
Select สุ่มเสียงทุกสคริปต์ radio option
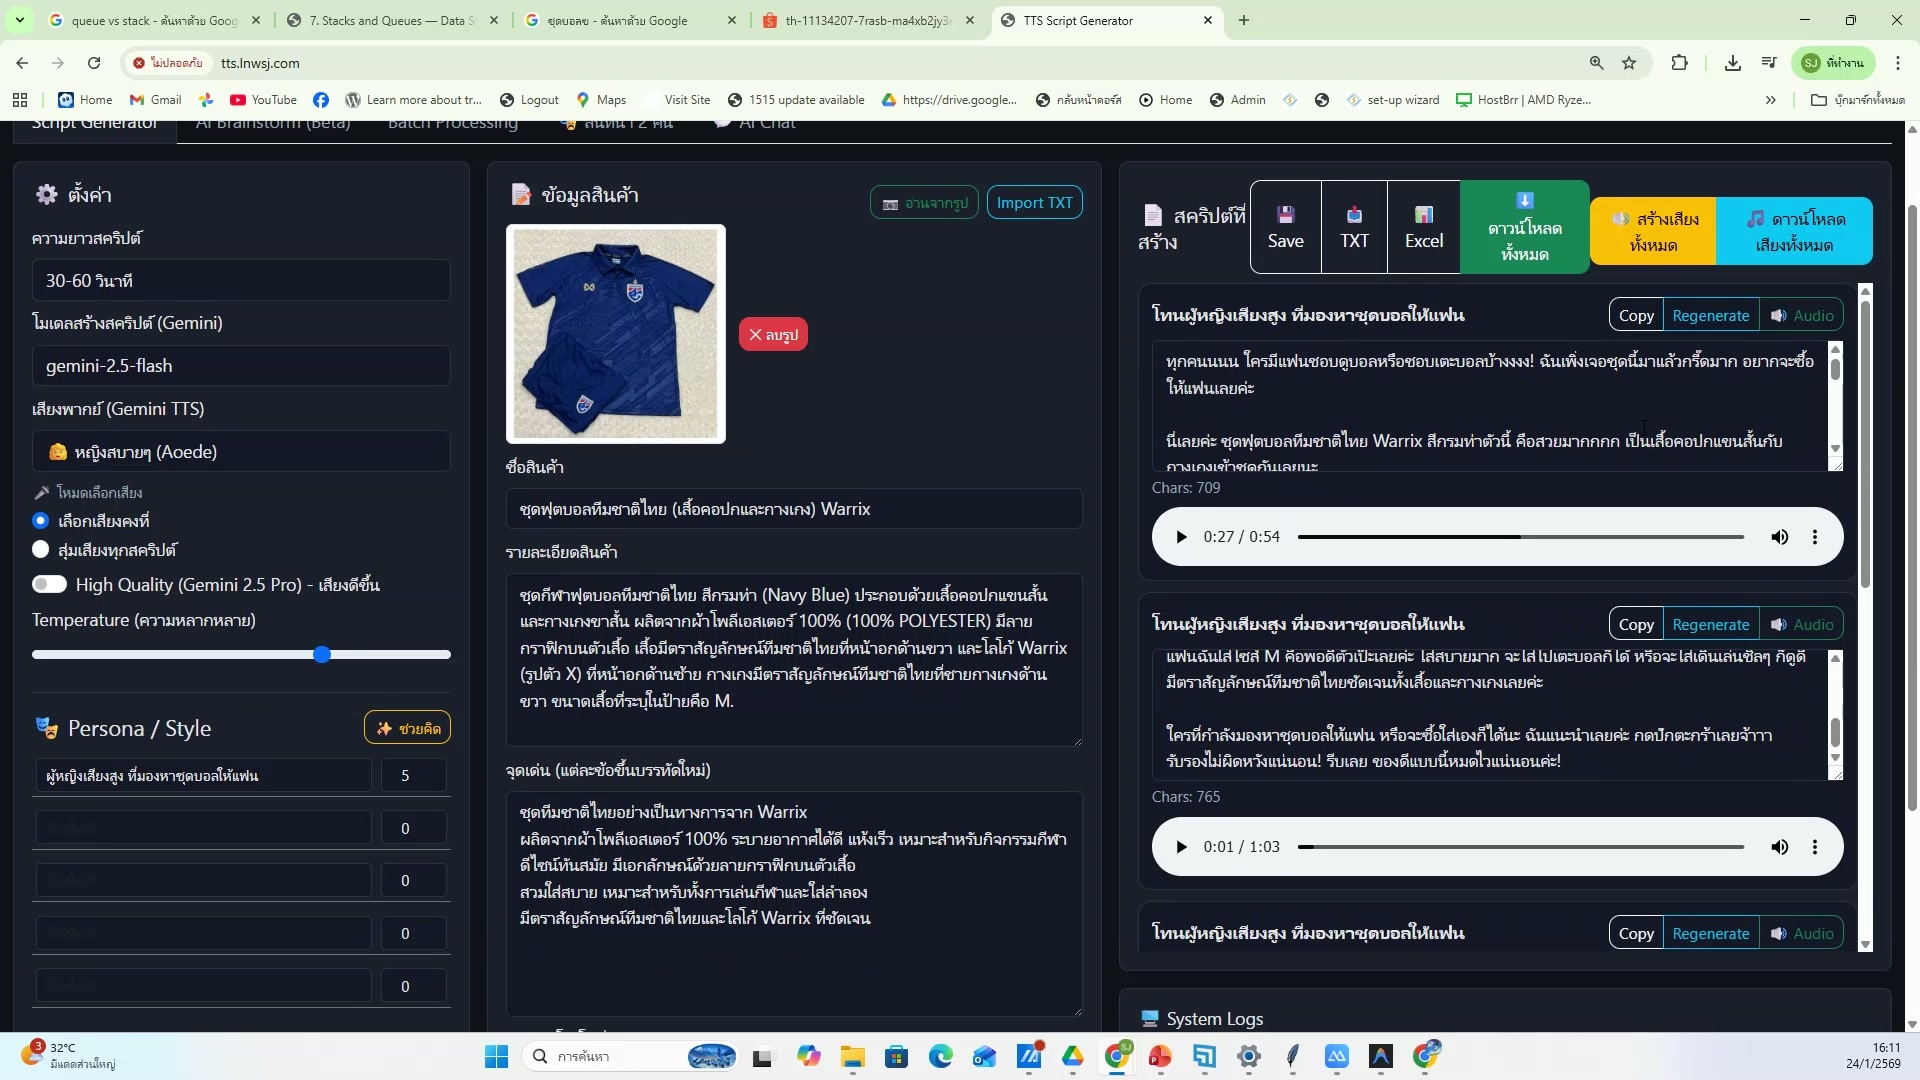pyautogui.click(x=41, y=549)
